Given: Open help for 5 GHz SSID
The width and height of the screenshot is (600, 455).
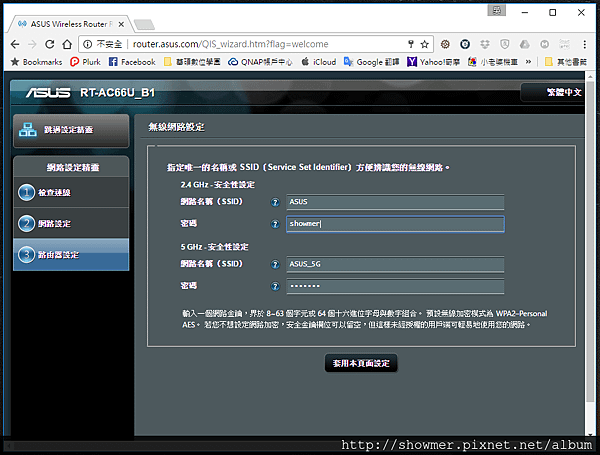Looking at the screenshot, I should pos(275,264).
